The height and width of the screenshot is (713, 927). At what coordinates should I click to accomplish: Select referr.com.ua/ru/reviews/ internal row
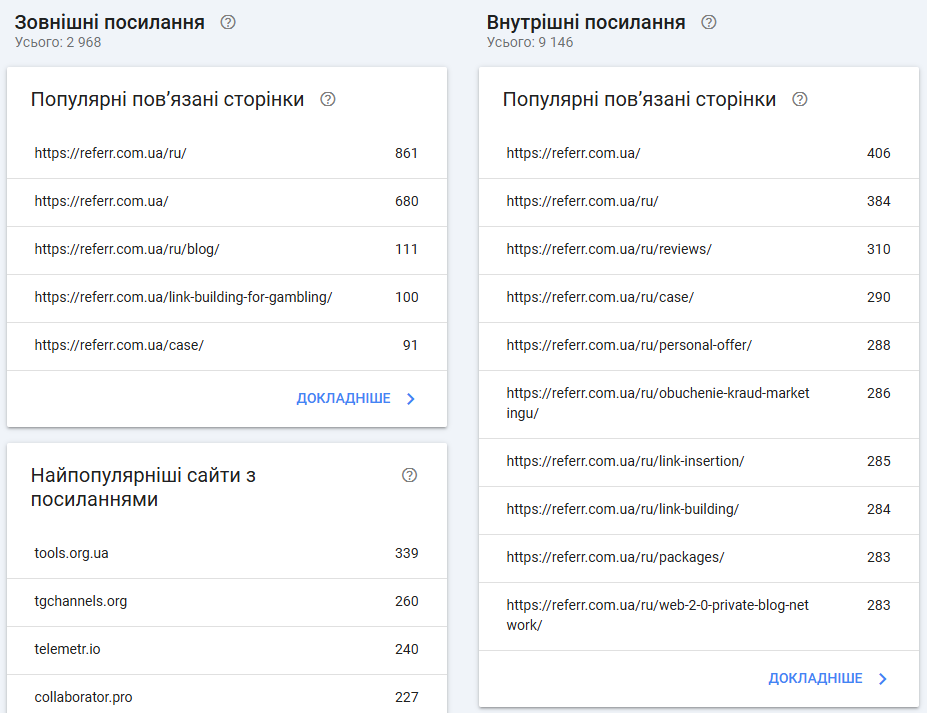(698, 250)
